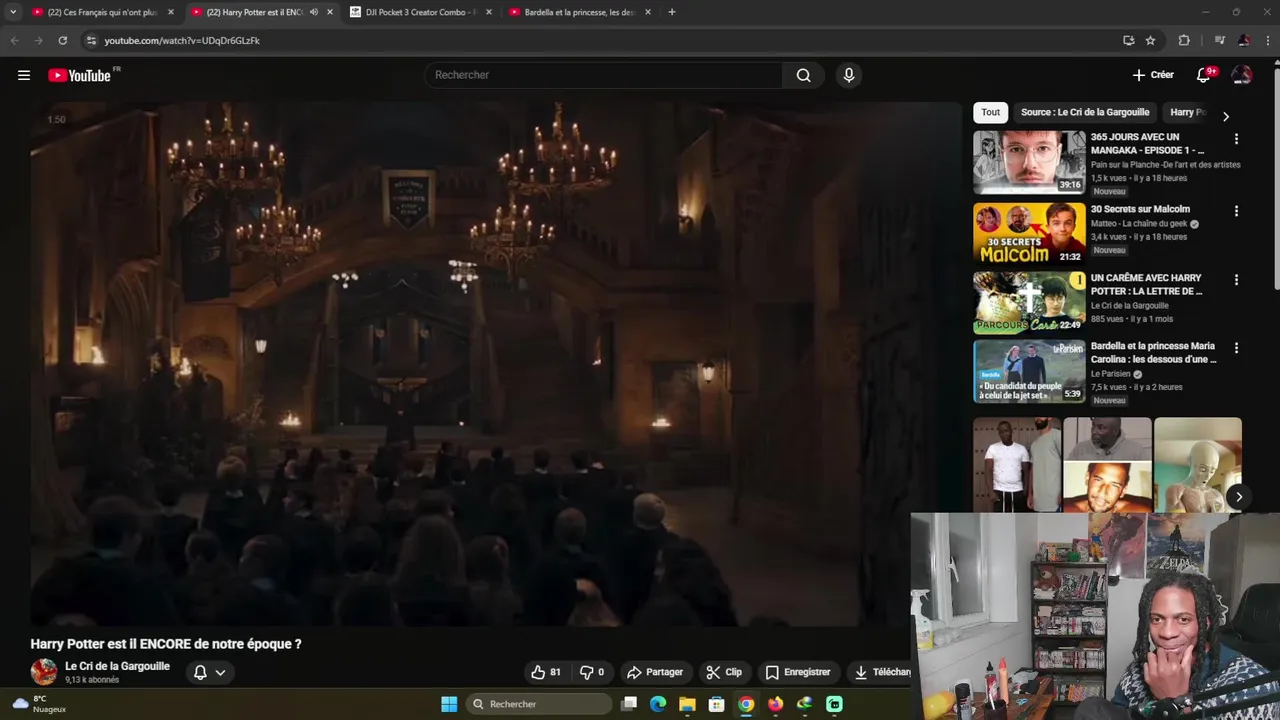Open File Explorer from the taskbar
Viewport: 1280px width, 720px height.
click(x=687, y=704)
